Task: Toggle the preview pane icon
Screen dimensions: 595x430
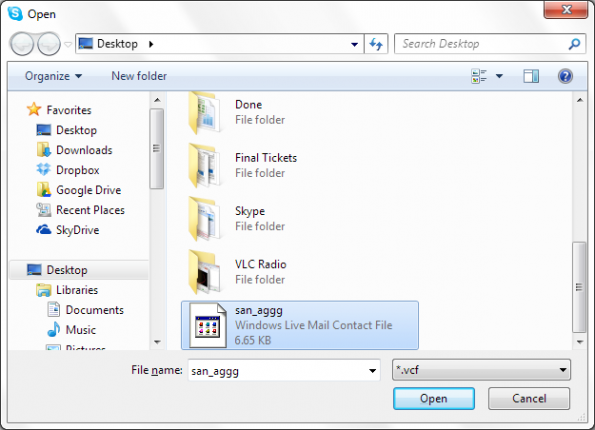Action: point(531,76)
